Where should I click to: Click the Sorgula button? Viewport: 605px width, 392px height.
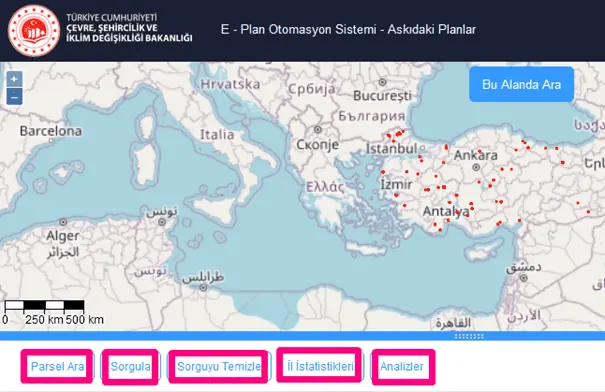[130, 366]
